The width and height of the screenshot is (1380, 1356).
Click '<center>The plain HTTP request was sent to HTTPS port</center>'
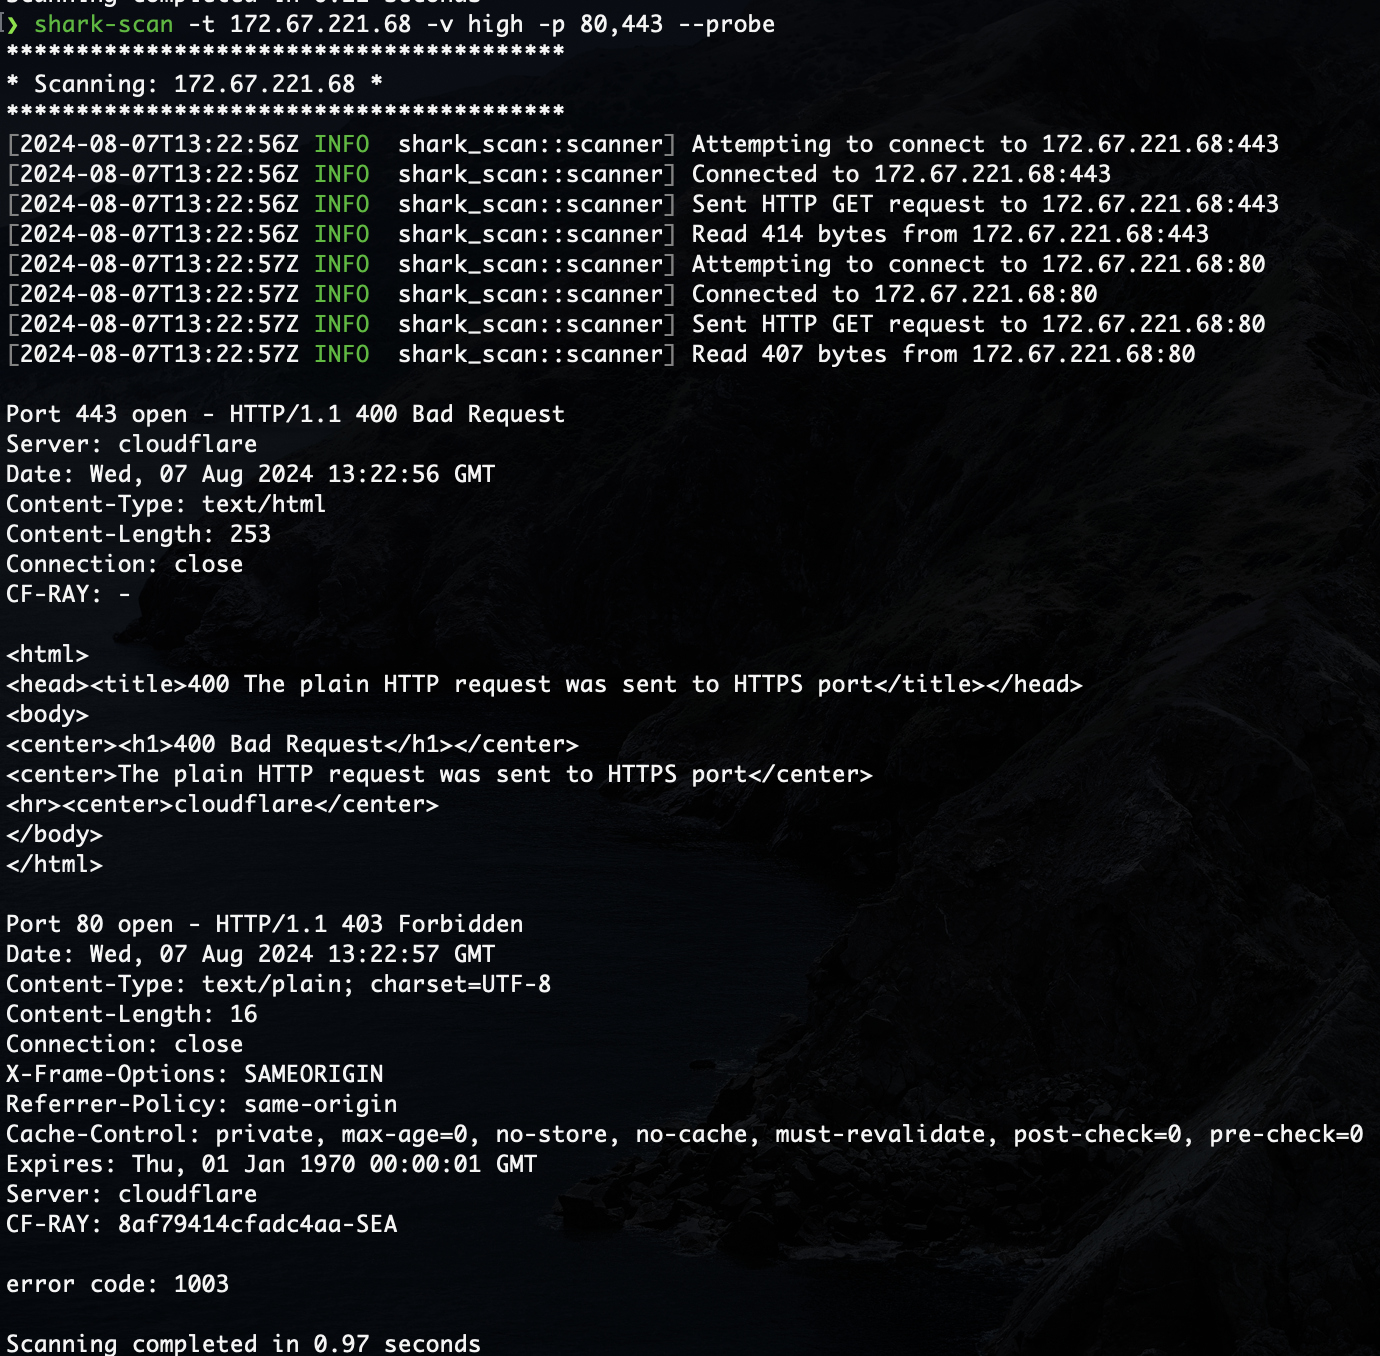439,774
